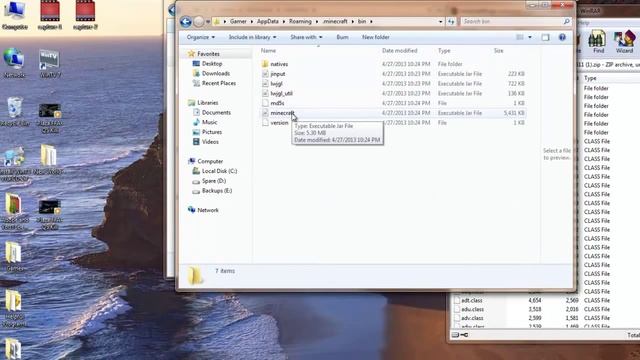The width and height of the screenshot is (640, 360).
Task: Click bin in the address path
Action: click(362, 21)
